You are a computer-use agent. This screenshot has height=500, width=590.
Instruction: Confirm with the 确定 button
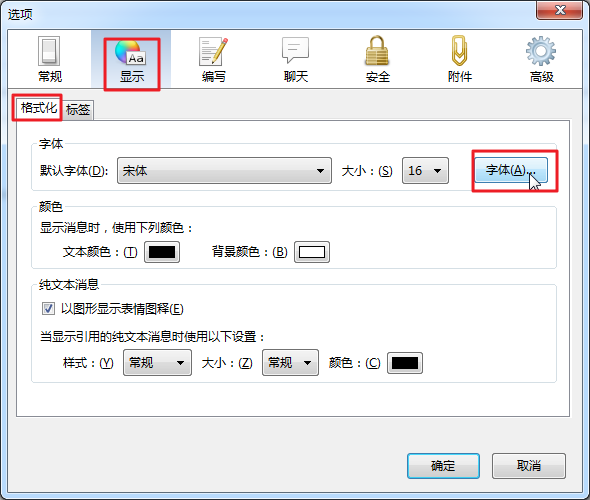point(443,466)
